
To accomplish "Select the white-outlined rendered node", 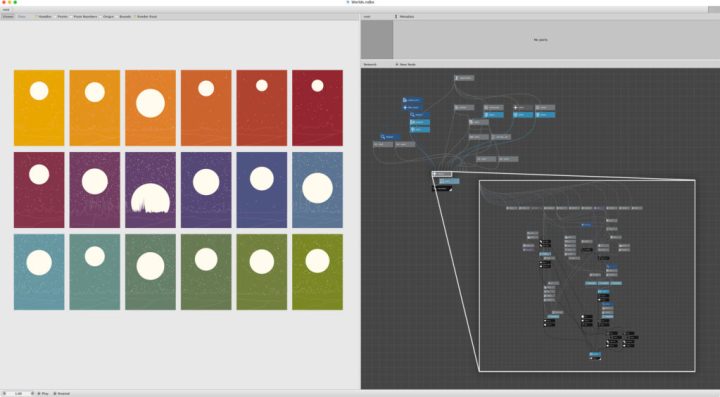I will coord(442,174).
